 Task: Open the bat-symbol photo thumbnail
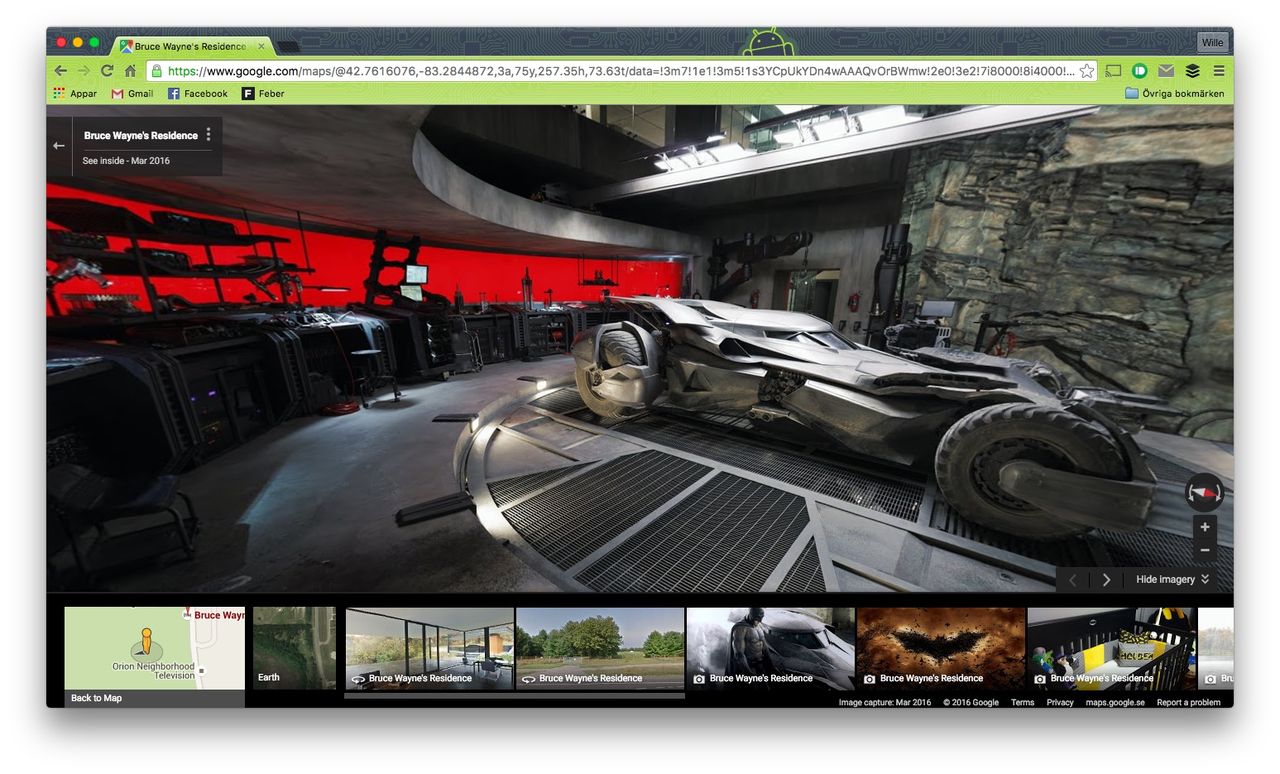coord(940,648)
